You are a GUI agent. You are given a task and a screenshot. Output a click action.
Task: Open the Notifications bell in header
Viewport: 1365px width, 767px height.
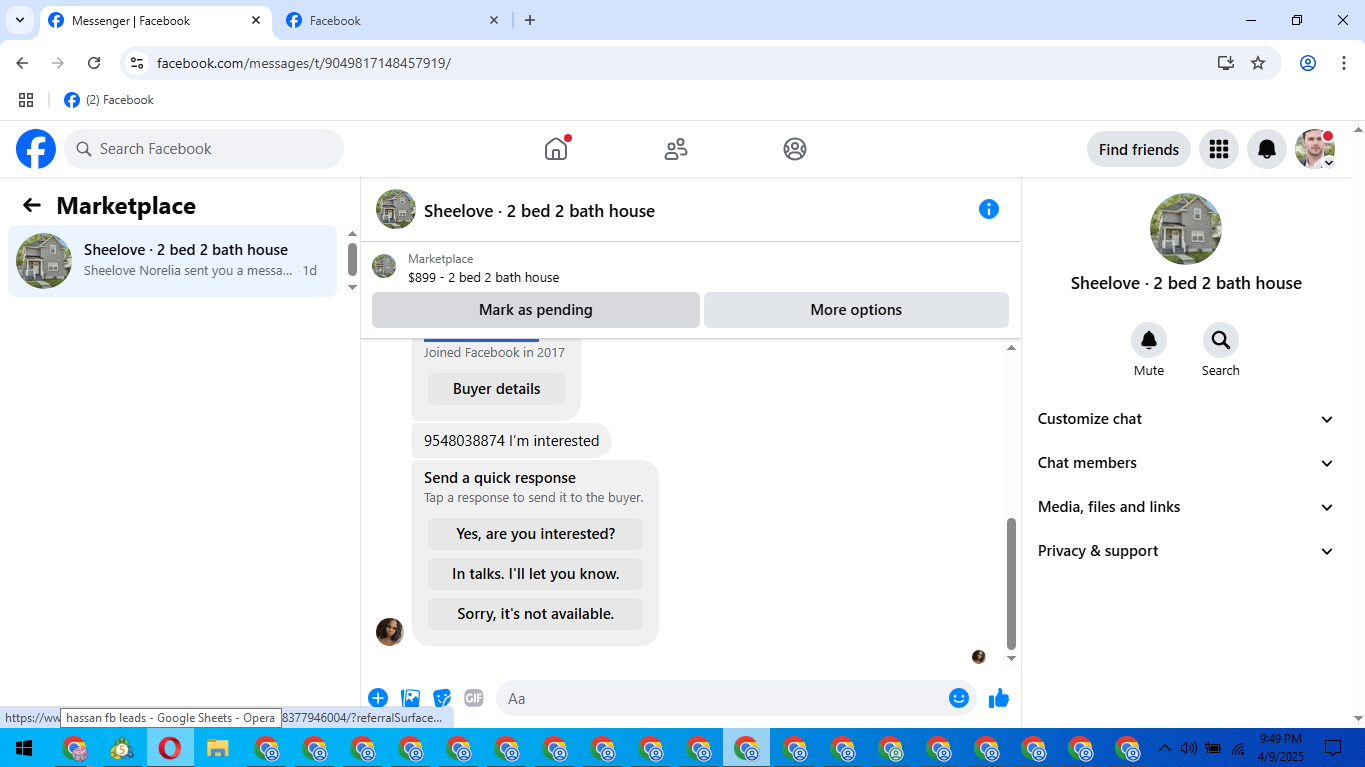(x=1267, y=149)
